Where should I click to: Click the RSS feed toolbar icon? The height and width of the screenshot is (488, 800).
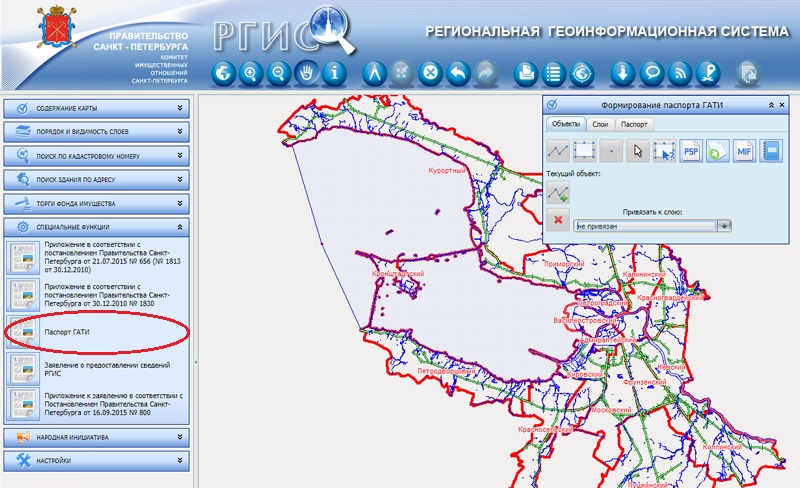point(680,74)
